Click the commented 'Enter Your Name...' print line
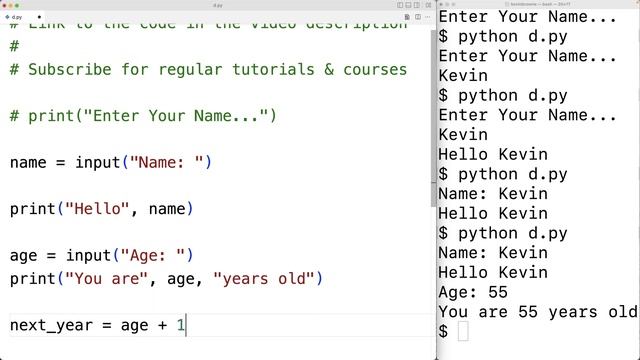The height and width of the screenshot is (360, 640). [x=143, y=116]
